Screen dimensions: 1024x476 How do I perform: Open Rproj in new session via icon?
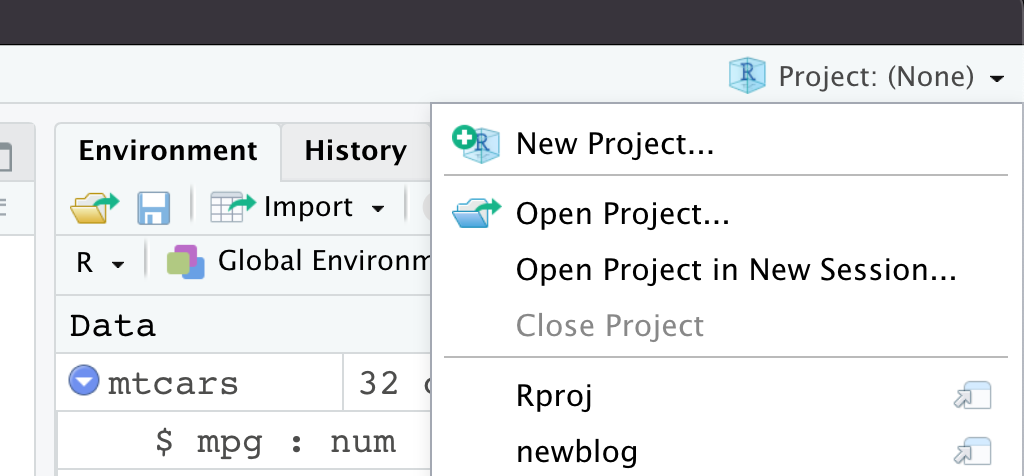973,396
